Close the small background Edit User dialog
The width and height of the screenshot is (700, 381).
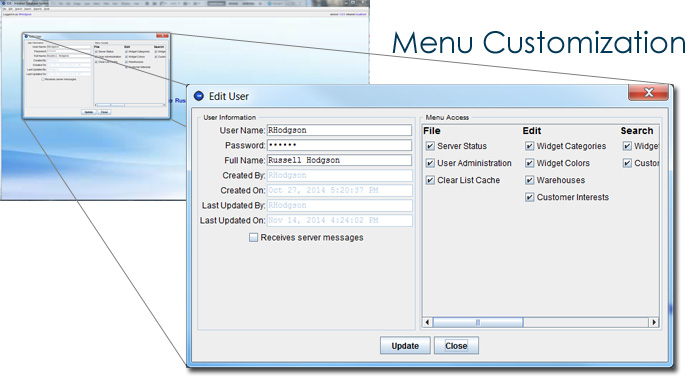[162, 36]
